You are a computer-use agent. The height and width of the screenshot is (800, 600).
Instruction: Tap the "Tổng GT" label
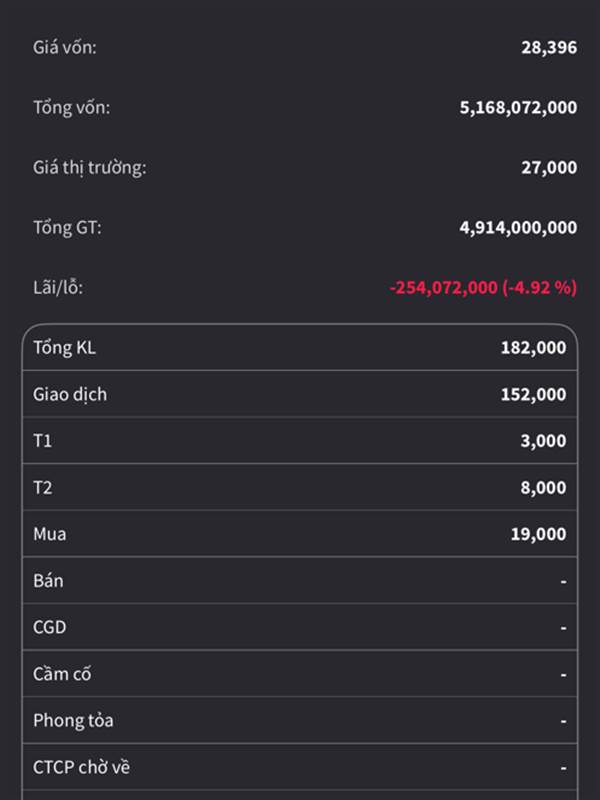(x=67, y=227)
